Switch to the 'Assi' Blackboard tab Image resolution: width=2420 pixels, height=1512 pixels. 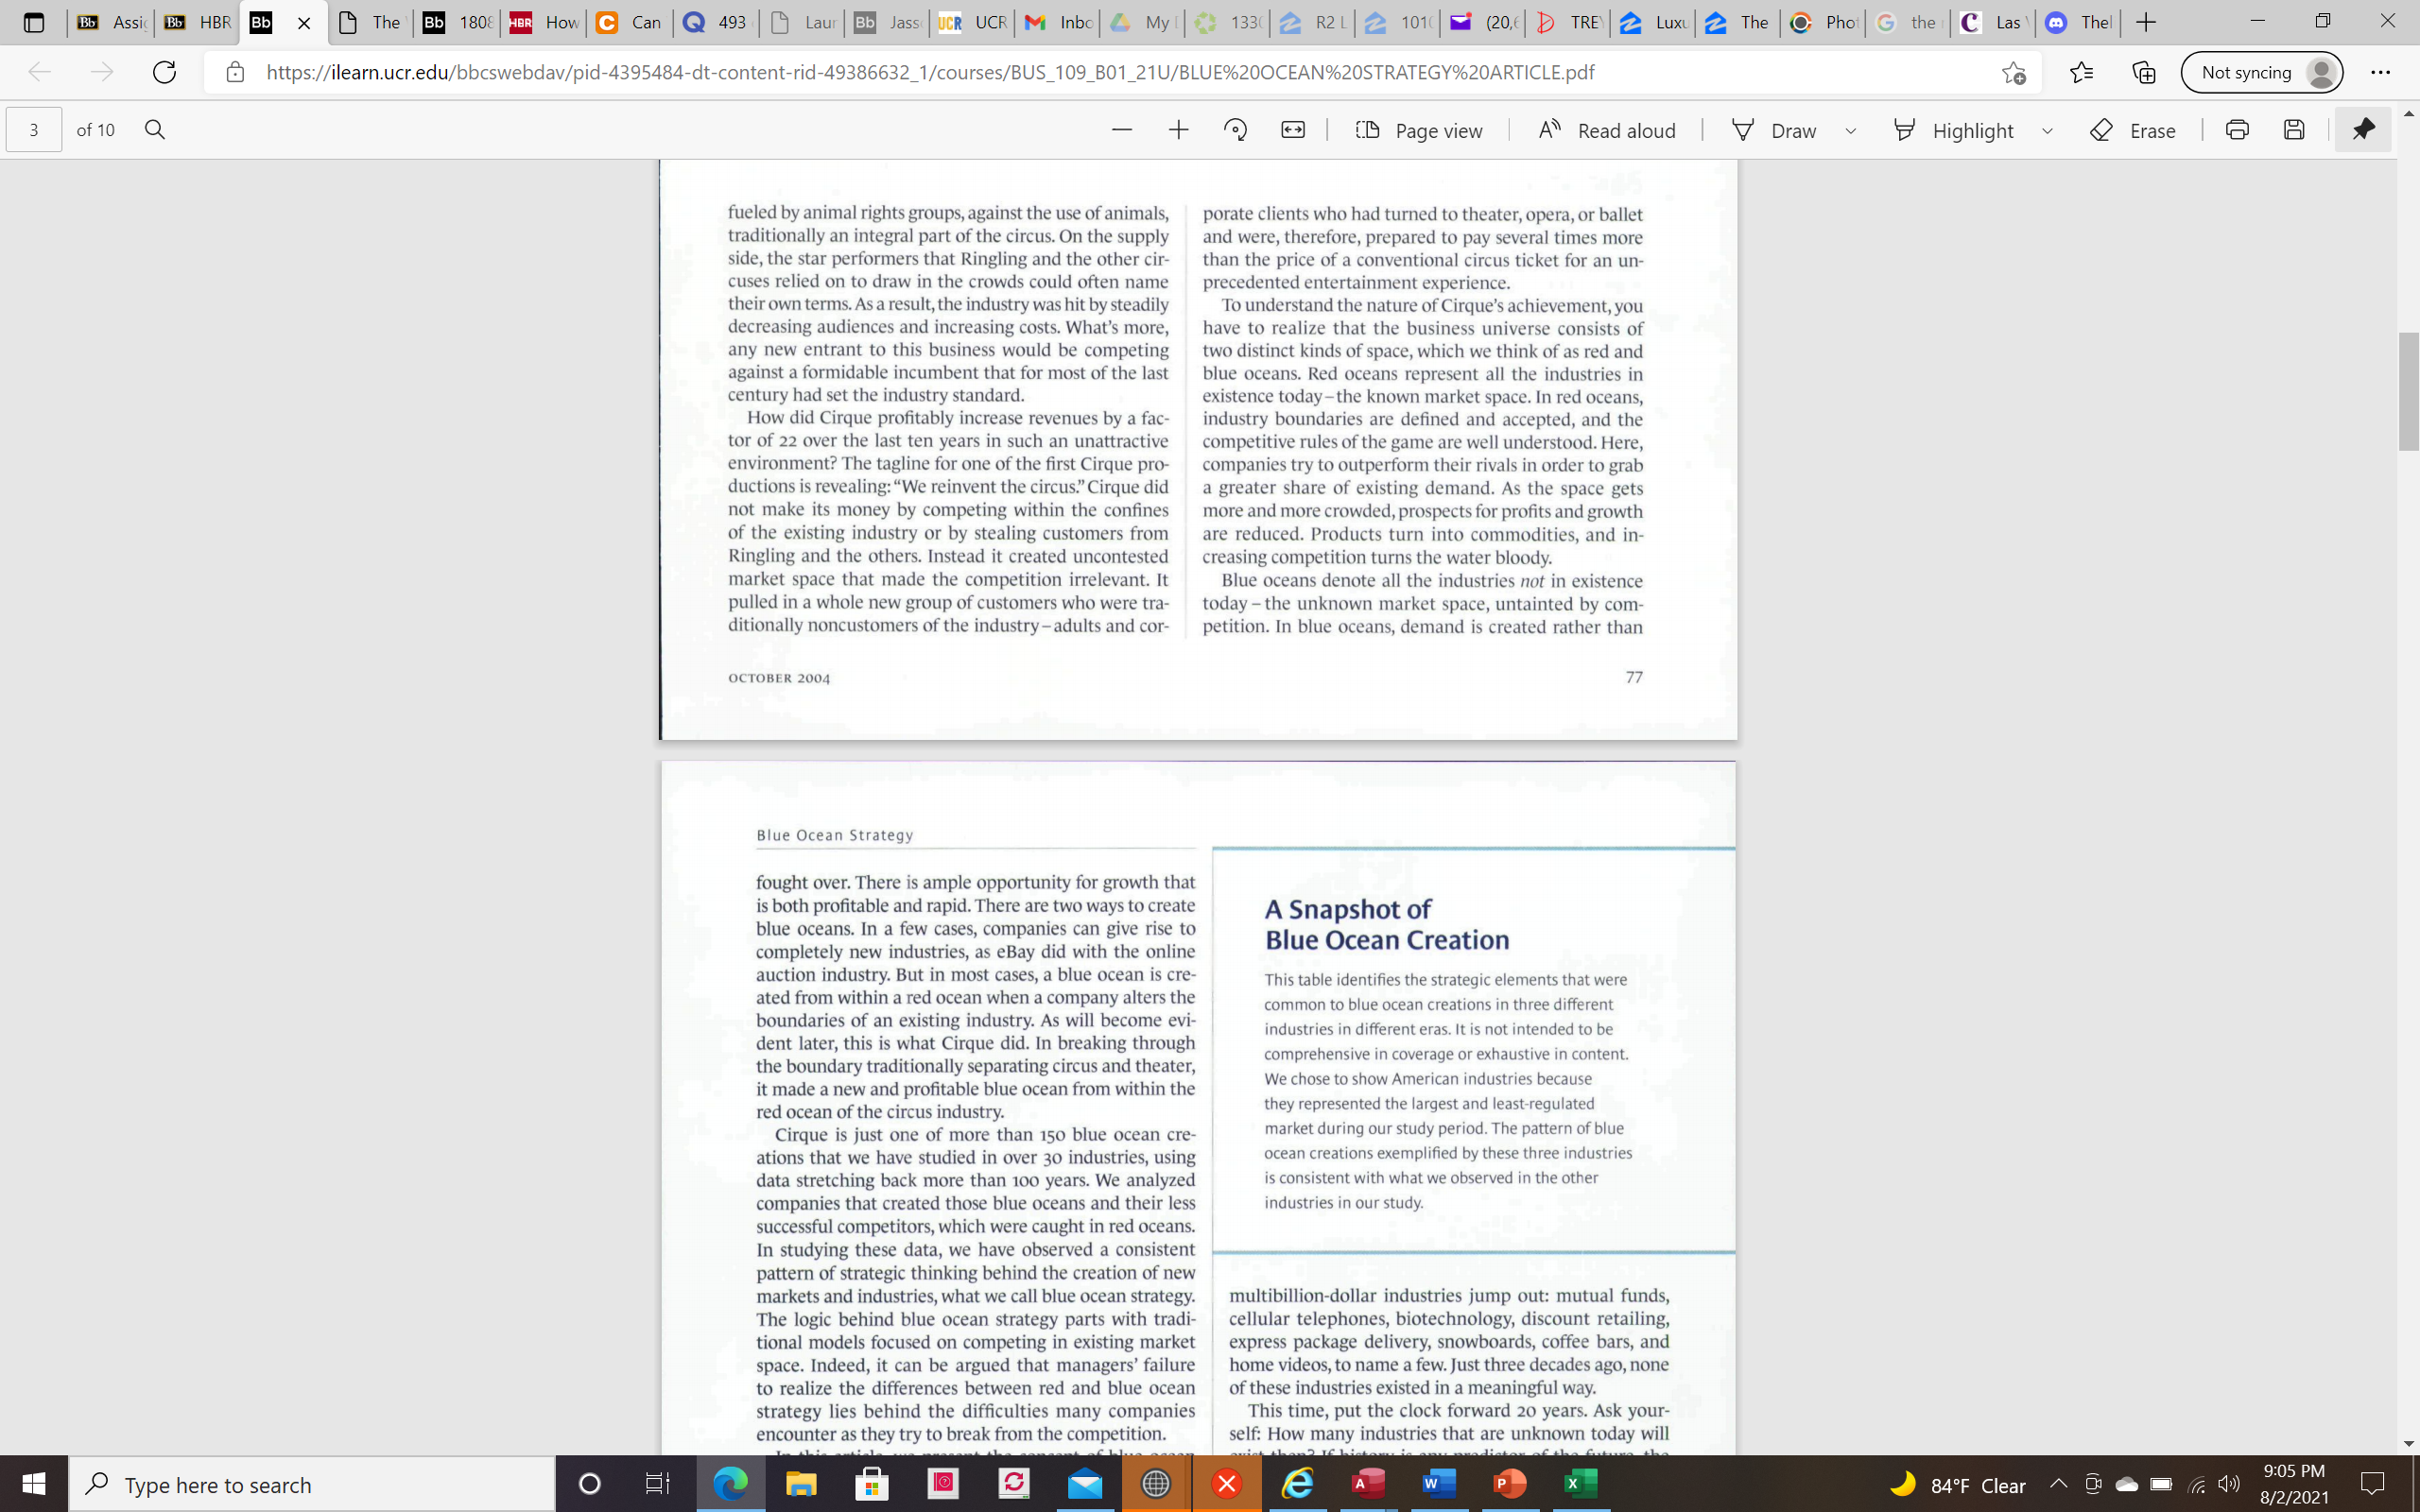[x=111, y=22]
